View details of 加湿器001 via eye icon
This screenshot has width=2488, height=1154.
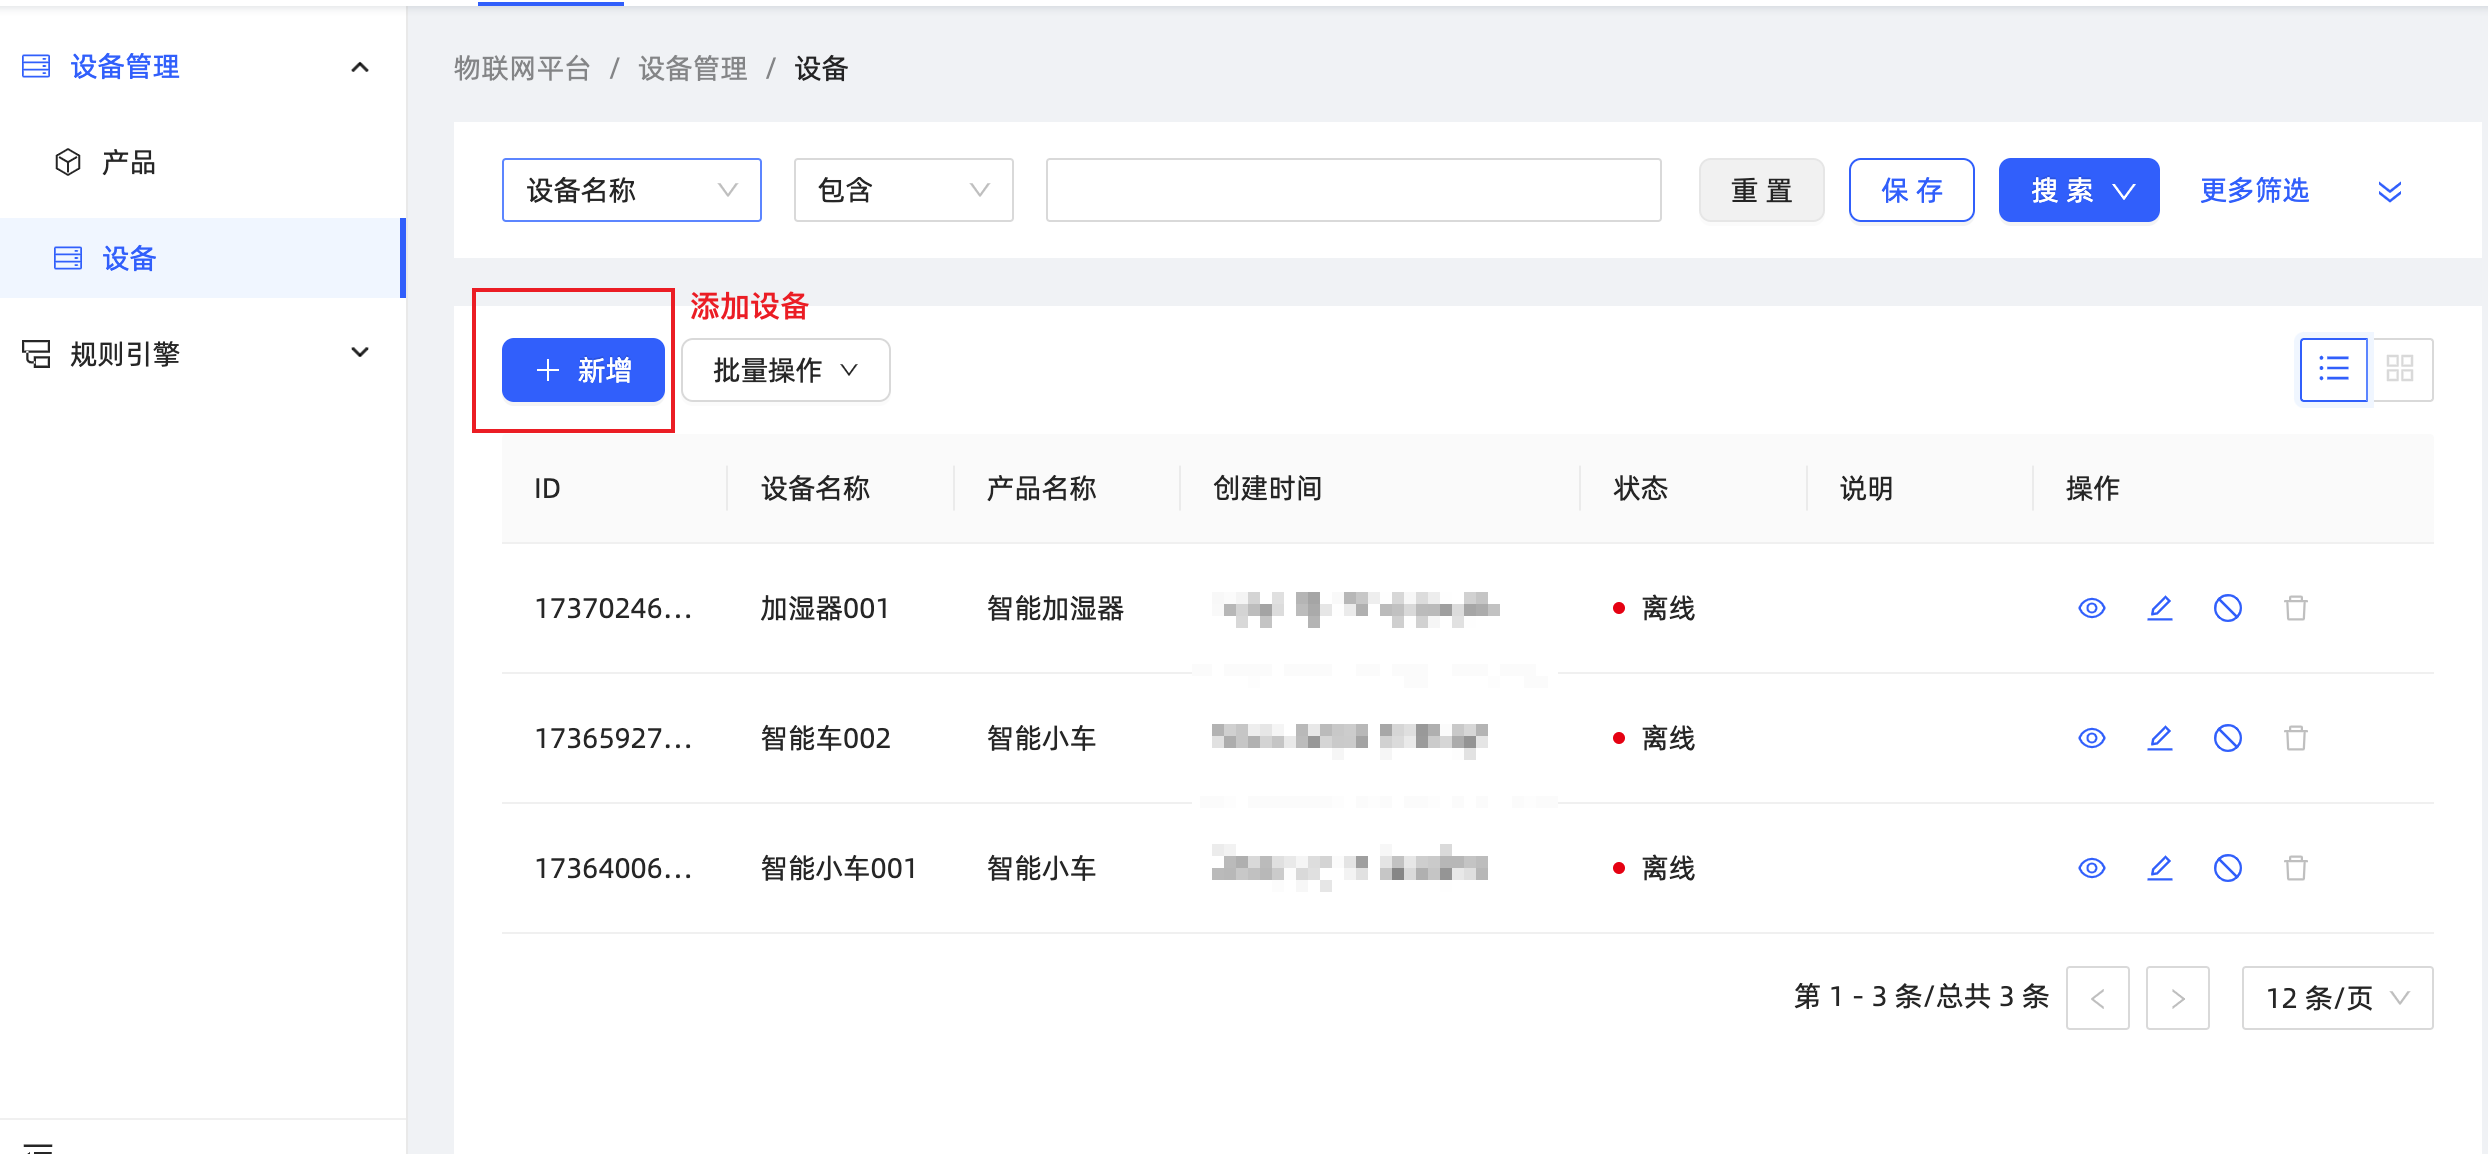(2092, 608)
